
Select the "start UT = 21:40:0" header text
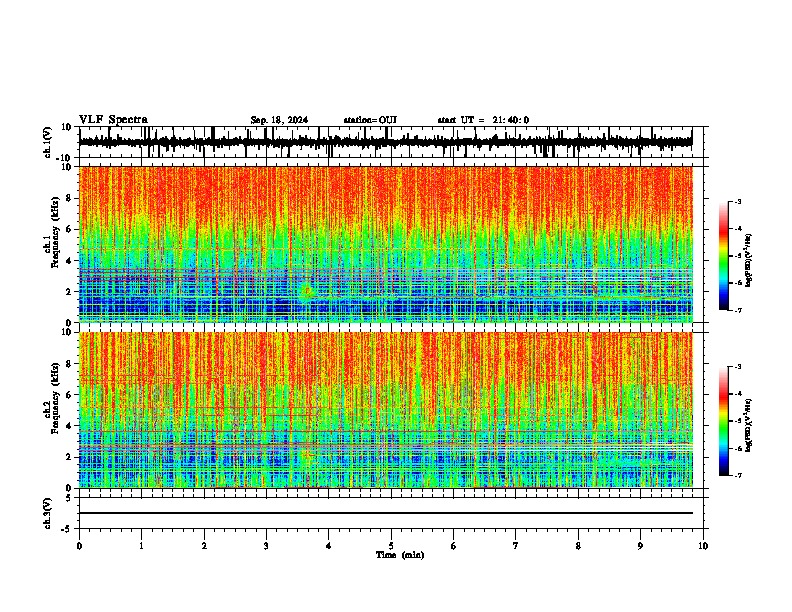coord(483,120)
